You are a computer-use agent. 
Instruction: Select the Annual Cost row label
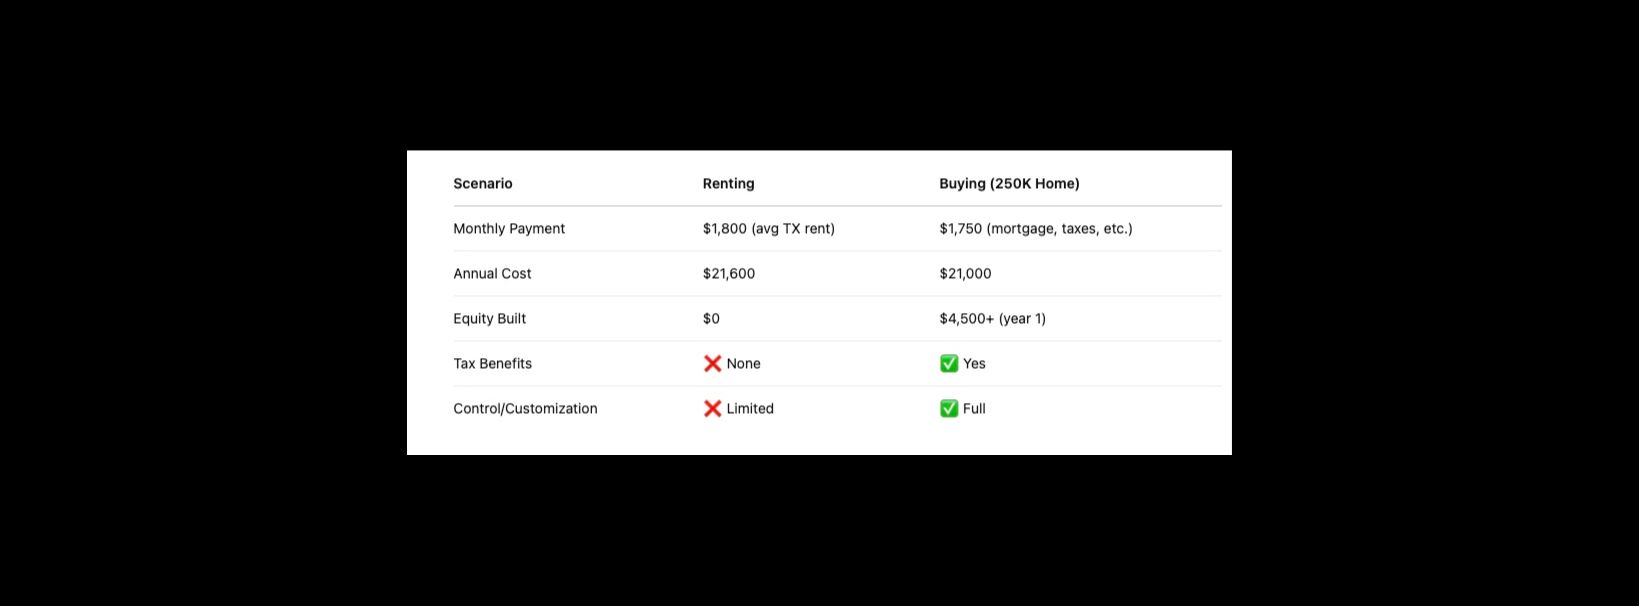[492, 274]
